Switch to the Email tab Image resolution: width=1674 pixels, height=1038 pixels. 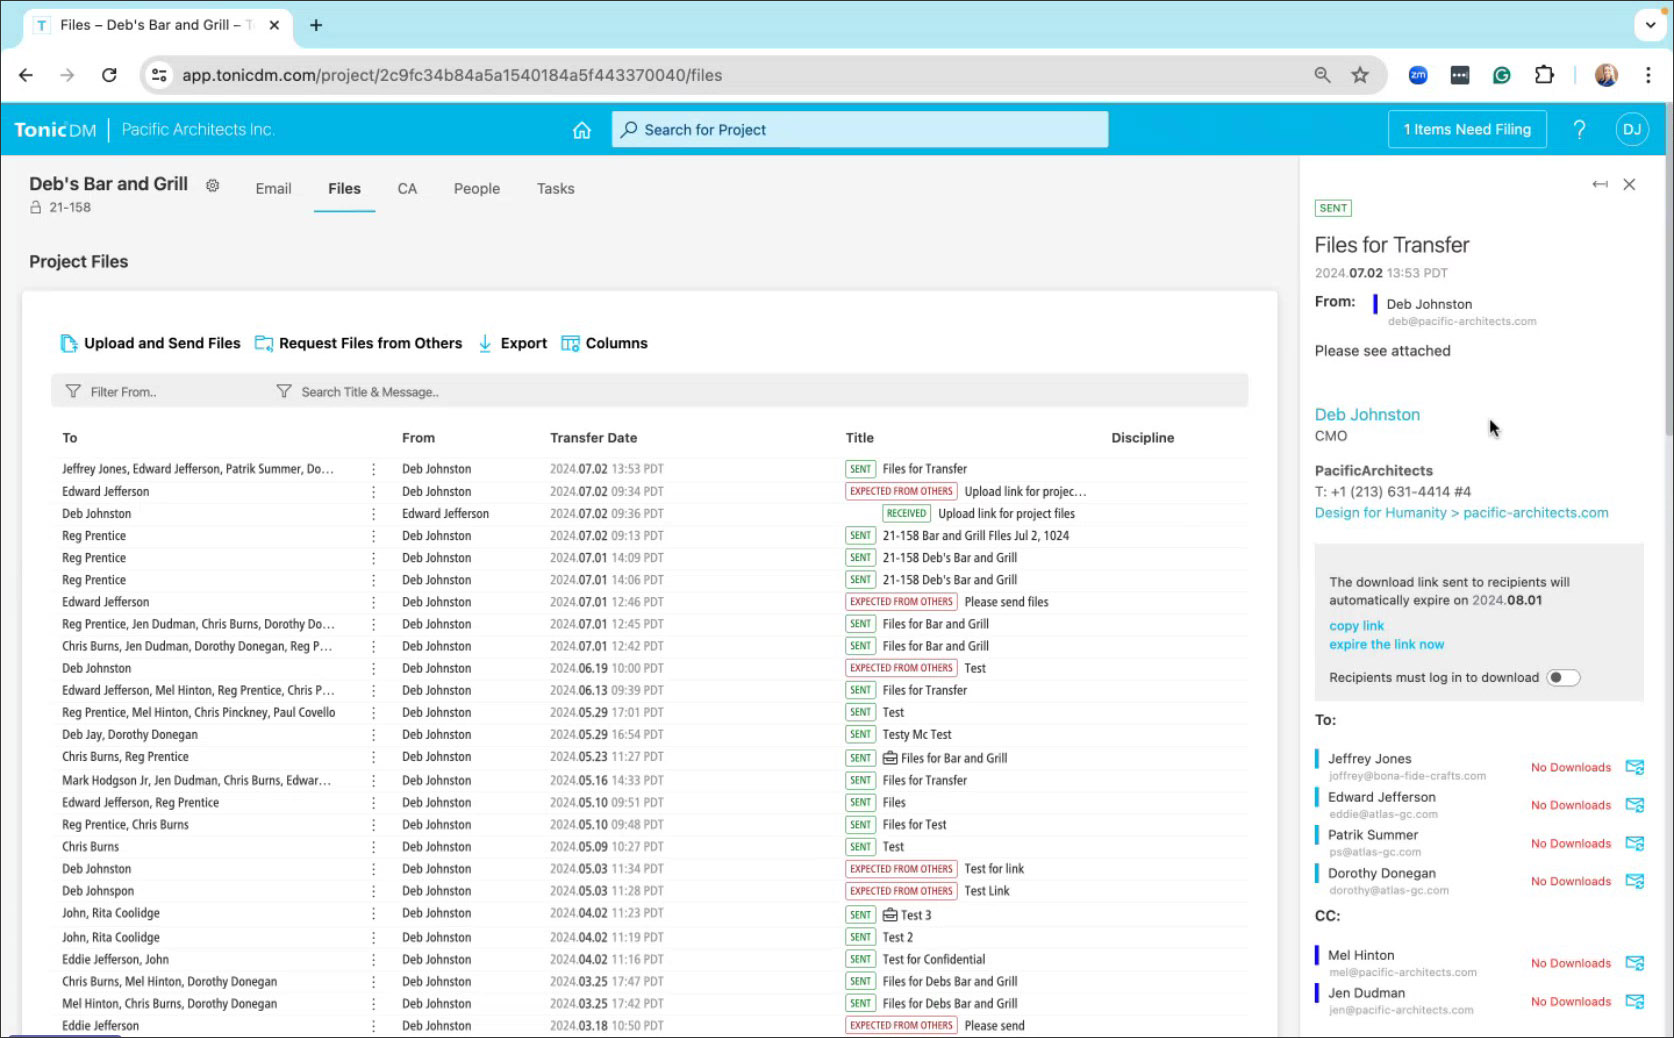[273, 188]
